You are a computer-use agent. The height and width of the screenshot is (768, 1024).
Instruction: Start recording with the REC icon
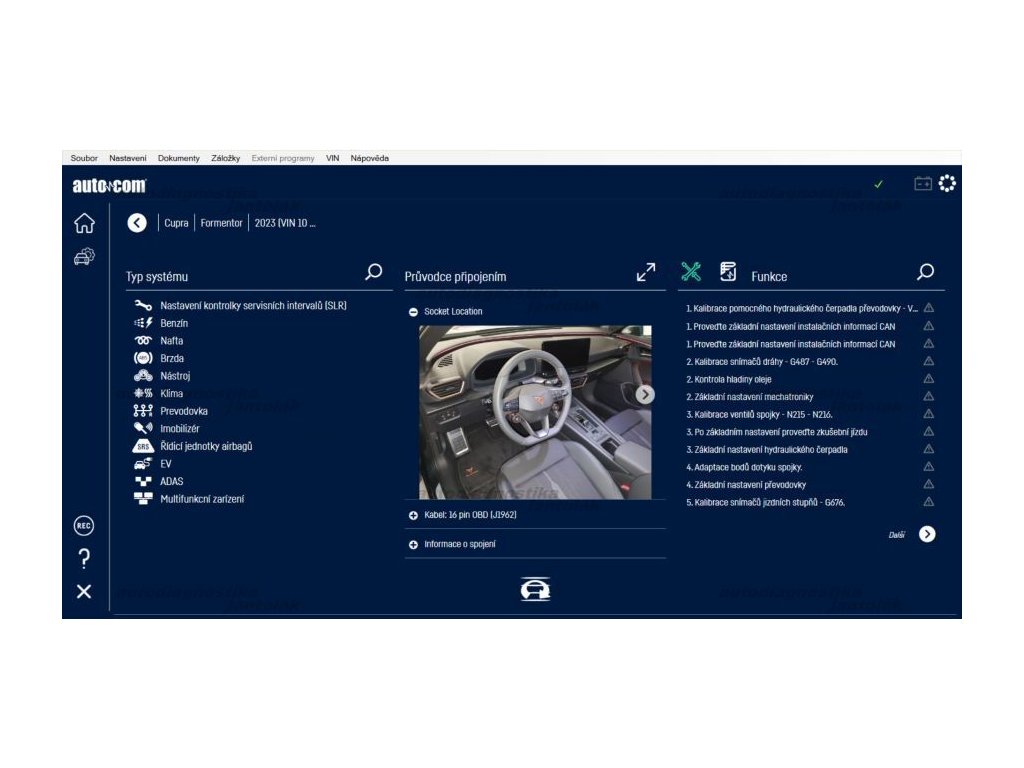point(84,526)
